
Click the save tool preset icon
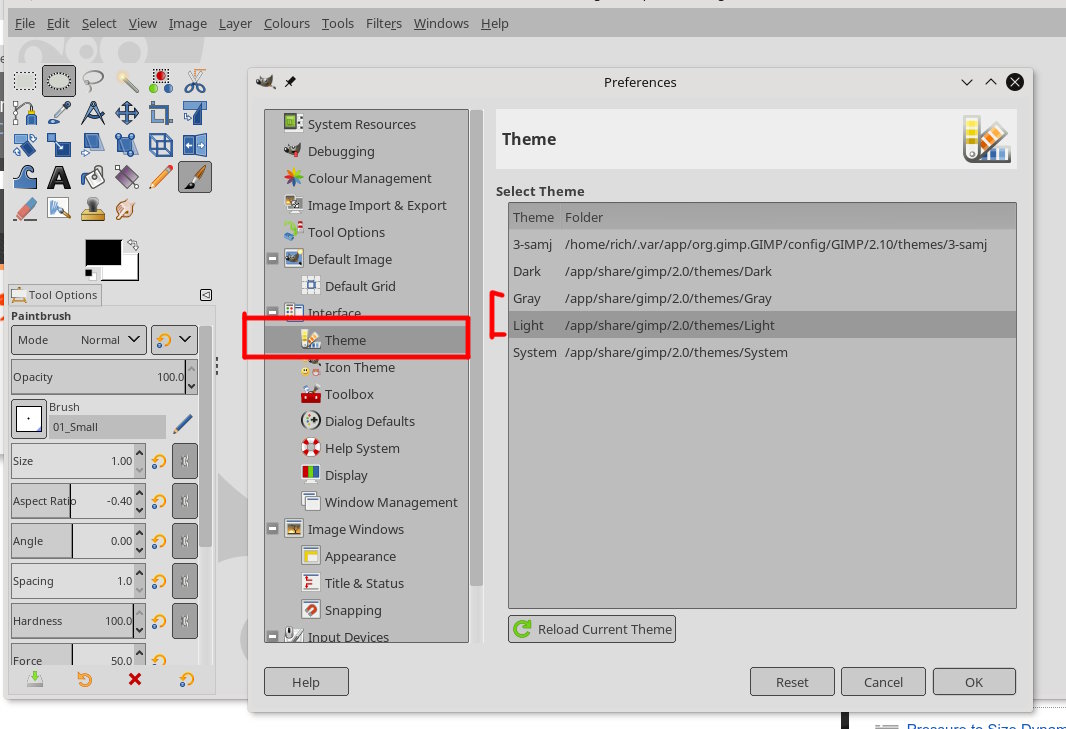tap(35, 679)
